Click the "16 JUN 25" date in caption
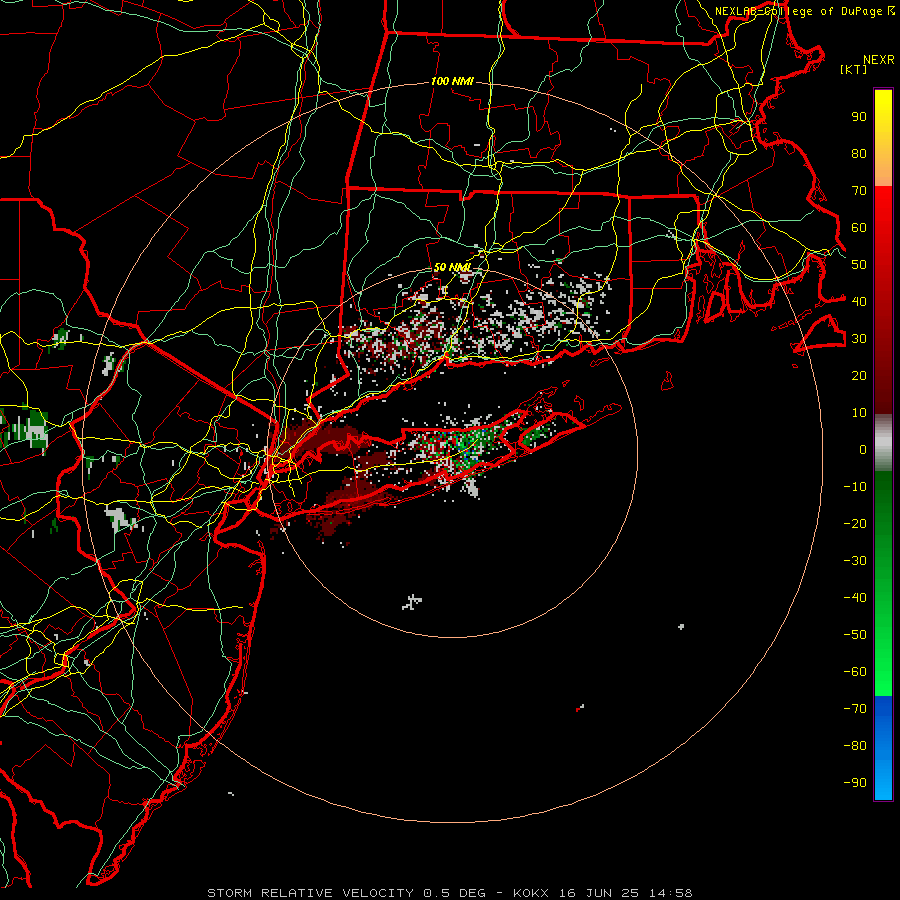Viewport: 900px width, 900px height. 599,893
